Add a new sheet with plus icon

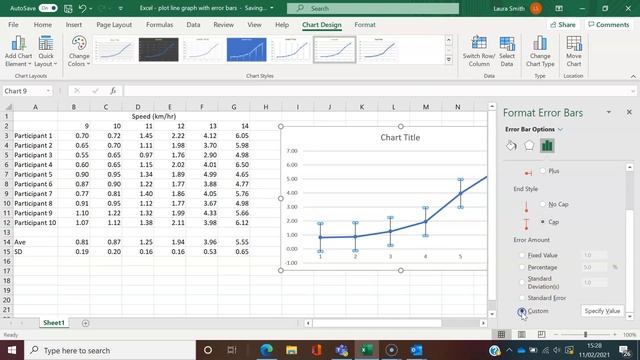pyautogui.click(x=85, y=323)
